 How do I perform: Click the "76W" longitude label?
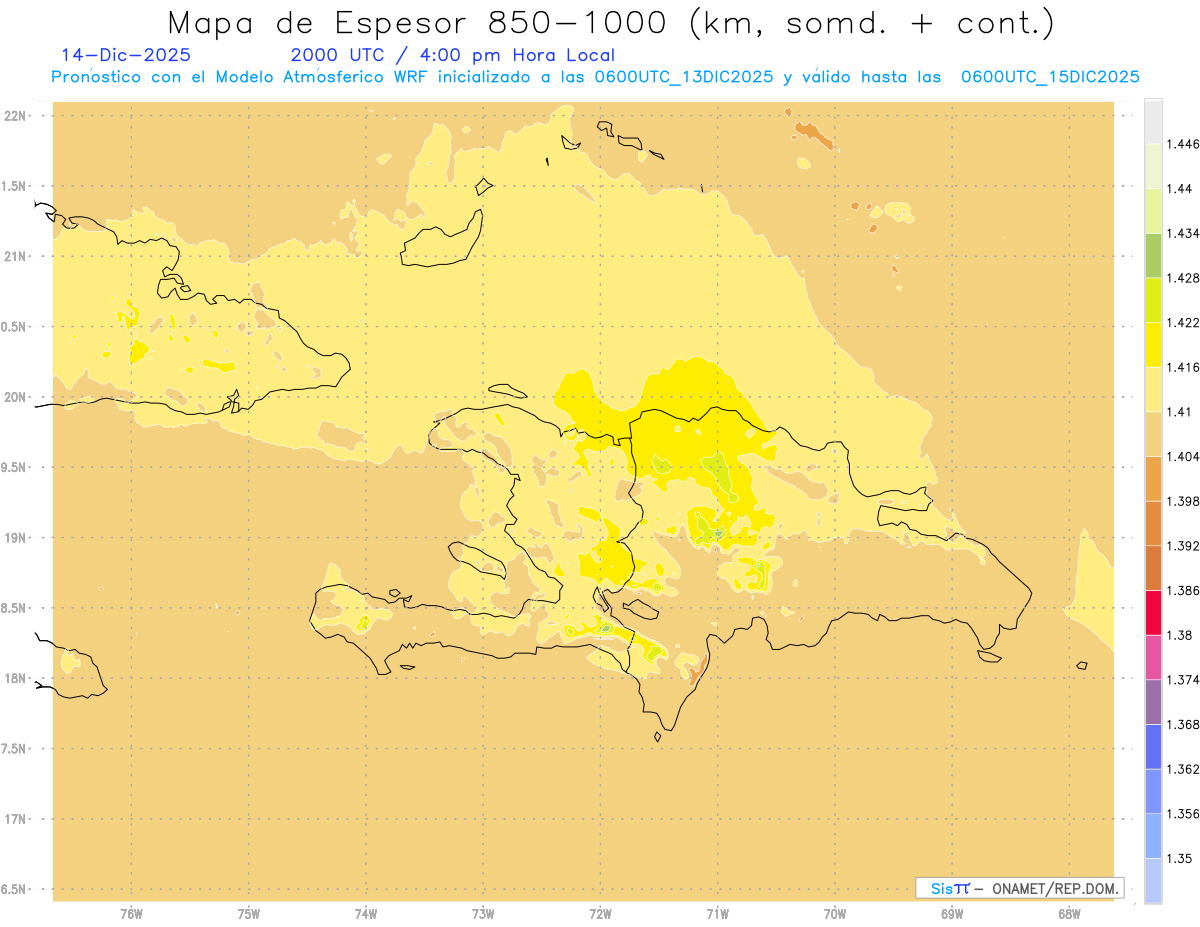[131, 914]
